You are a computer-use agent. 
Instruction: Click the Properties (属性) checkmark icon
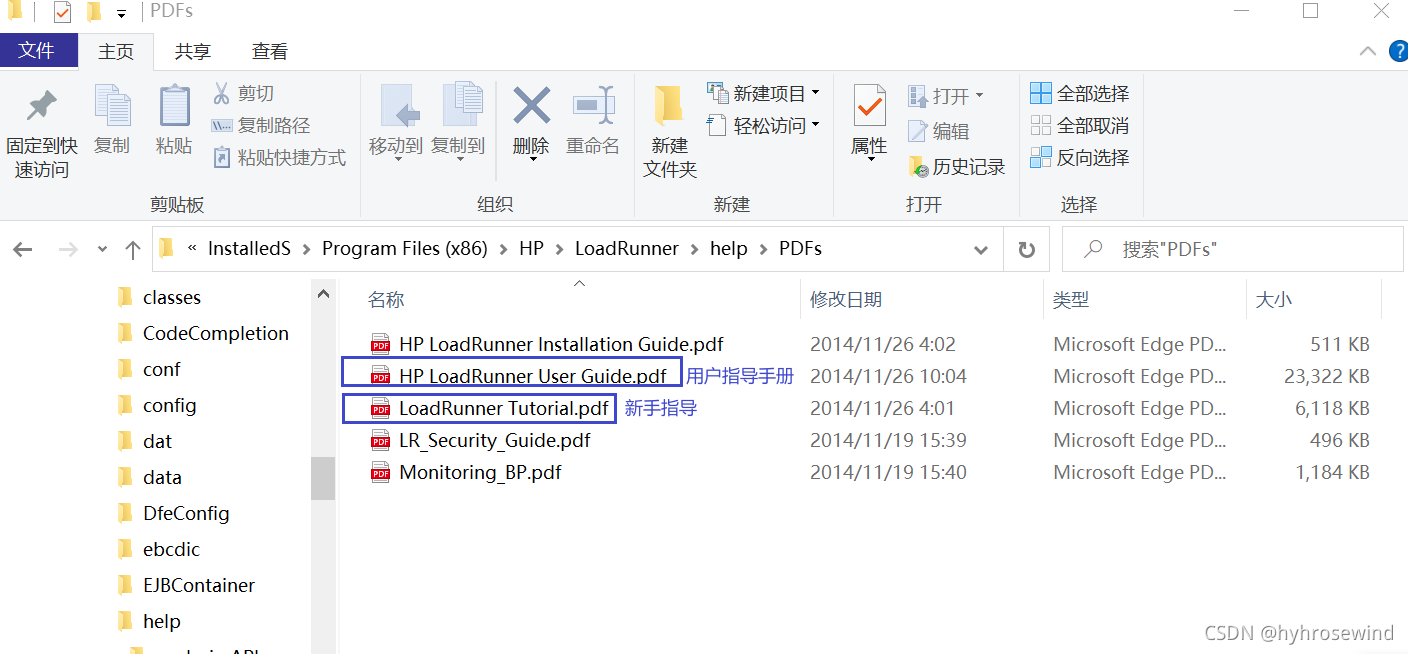coord(869,104)
